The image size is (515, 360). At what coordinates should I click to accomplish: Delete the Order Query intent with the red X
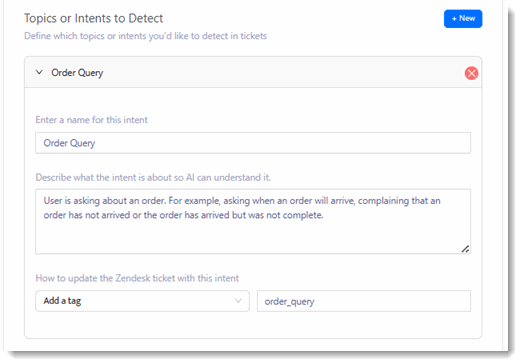[x=471, y=73]
